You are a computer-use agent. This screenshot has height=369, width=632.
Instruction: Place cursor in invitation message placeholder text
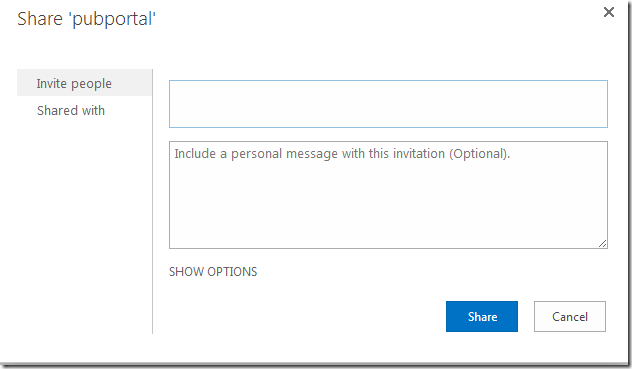342,154
